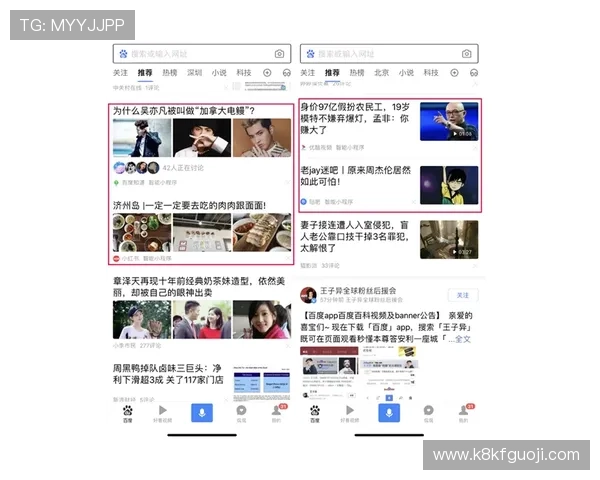Select 科技 tab on left phone

(244, 73)
